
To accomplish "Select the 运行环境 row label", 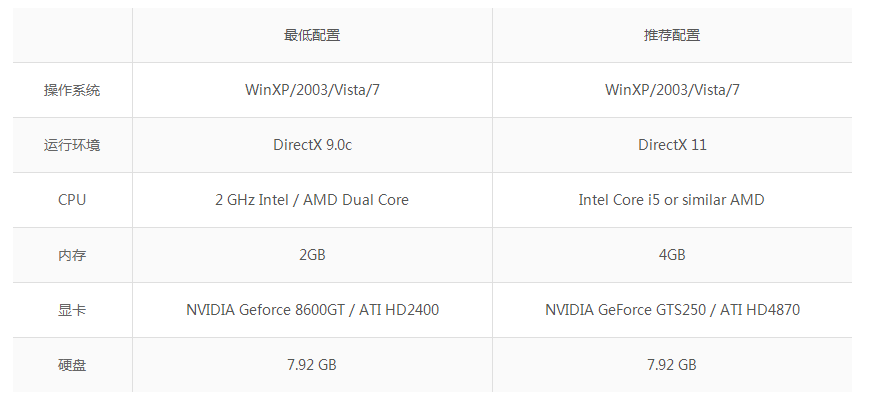I will point(72,145).
